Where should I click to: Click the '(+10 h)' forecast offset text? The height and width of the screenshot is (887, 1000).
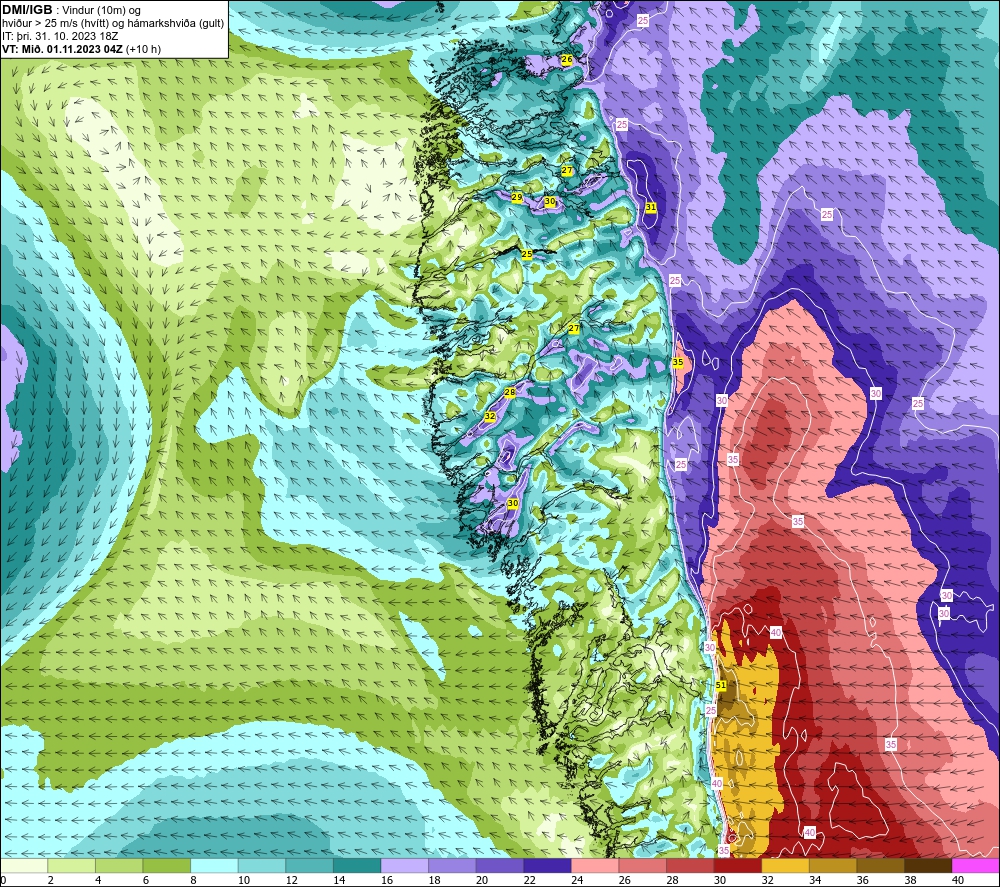pos(143,49)
